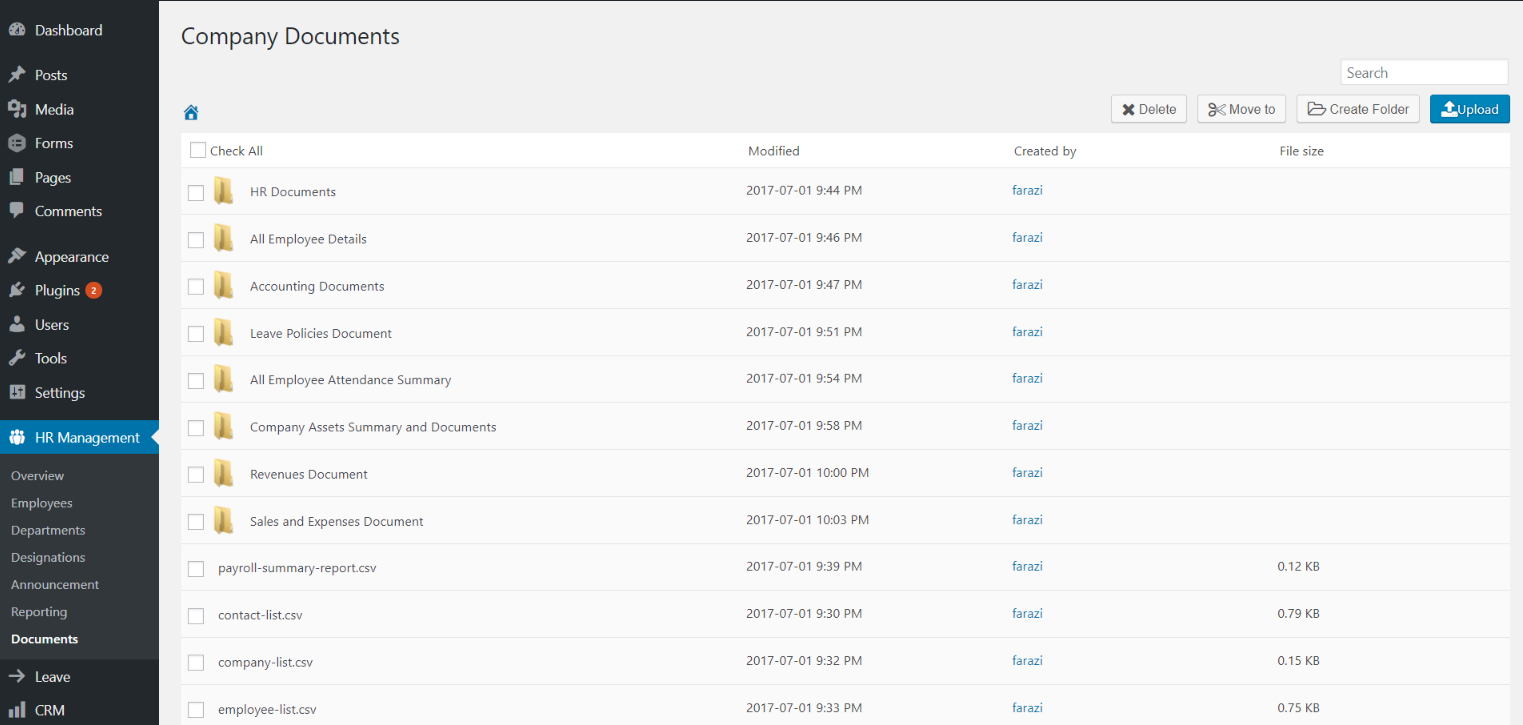Tick the Sales and Expenses Document checkbox
The height and width of the screenshot is (725, 1523).
click(x=196, y=522)
